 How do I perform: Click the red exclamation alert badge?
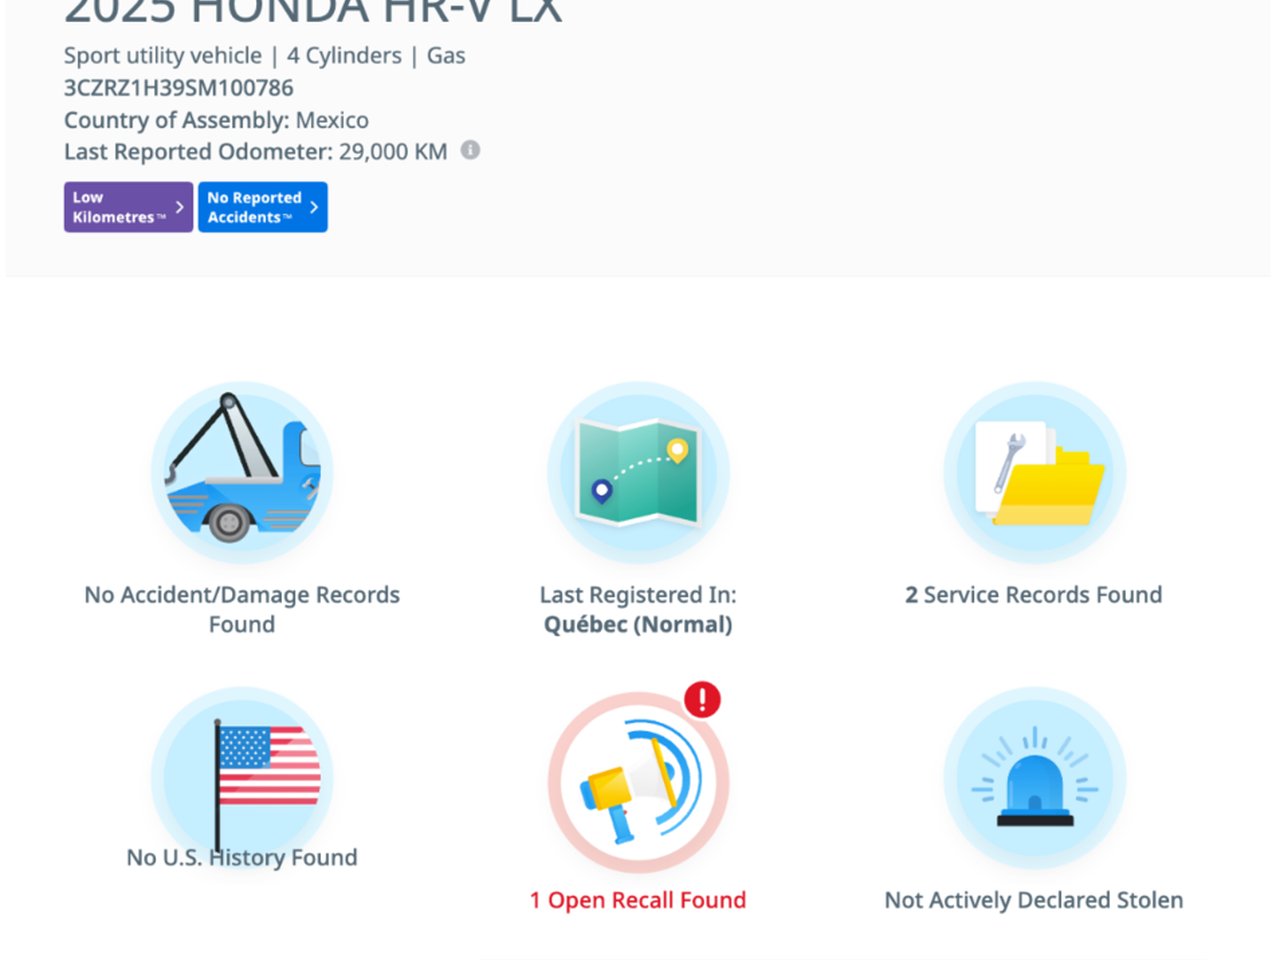click(702, 699)
